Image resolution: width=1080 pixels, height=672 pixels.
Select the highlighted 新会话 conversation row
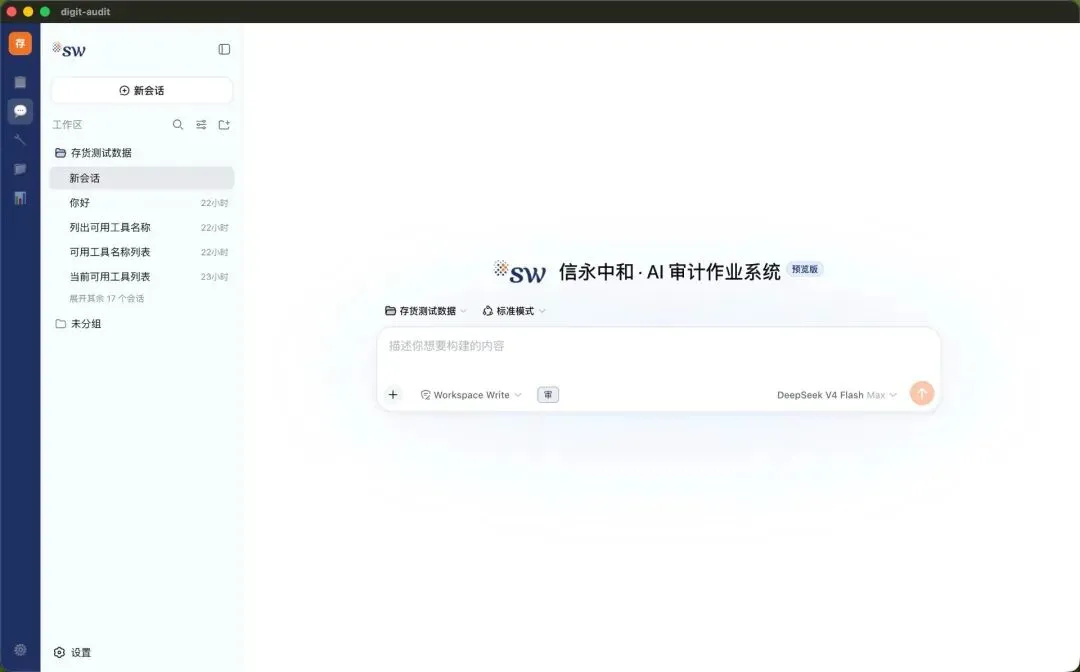coord(142,178)
